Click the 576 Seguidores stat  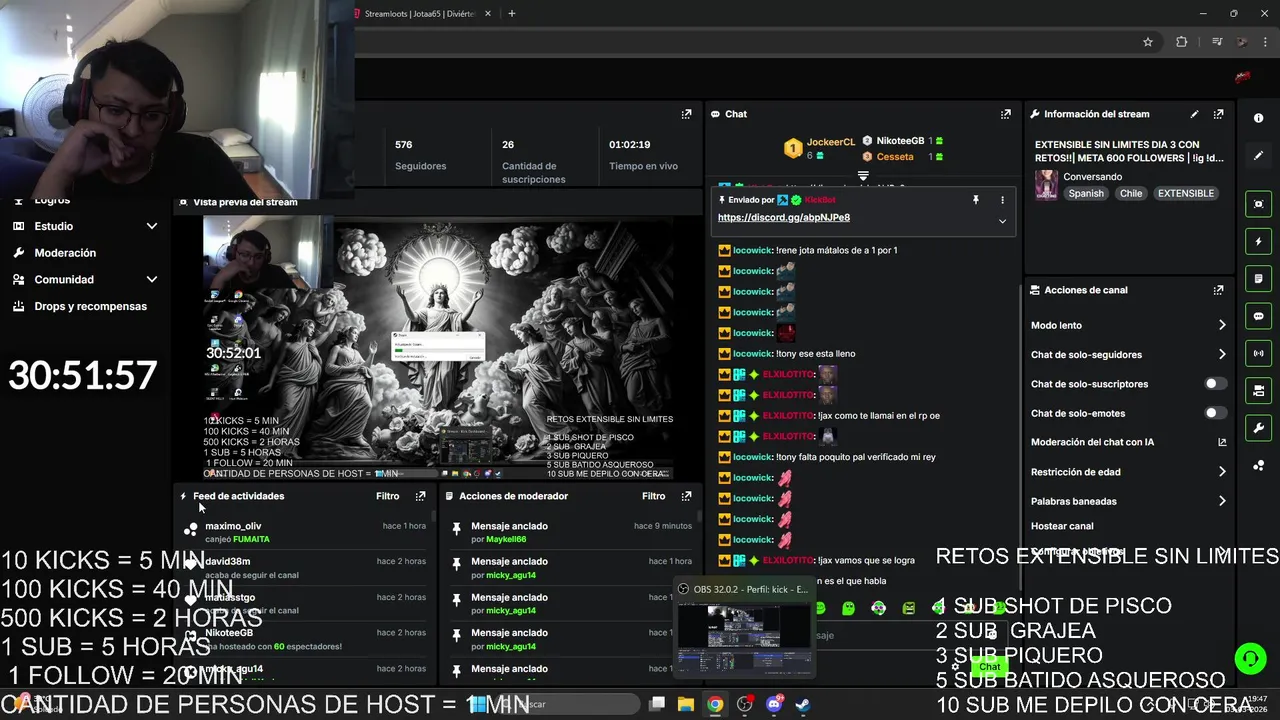coord(420,155)
